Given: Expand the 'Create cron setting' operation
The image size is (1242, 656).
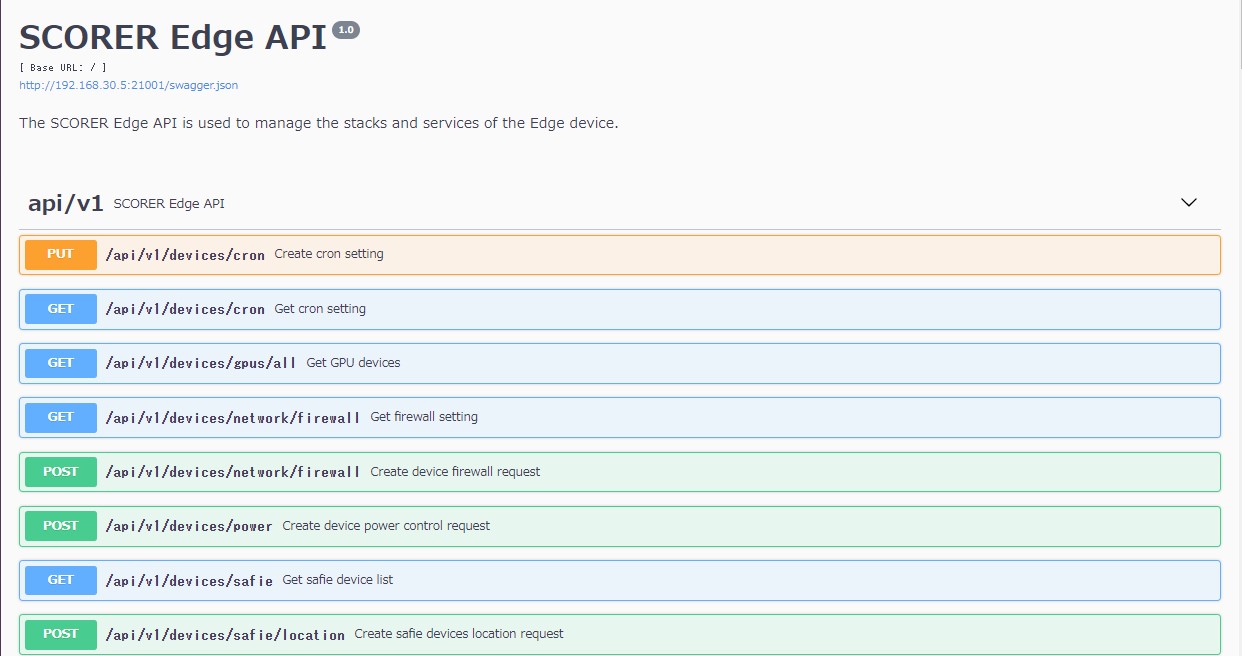Looking at the screenshot, I should click(328, 254).
